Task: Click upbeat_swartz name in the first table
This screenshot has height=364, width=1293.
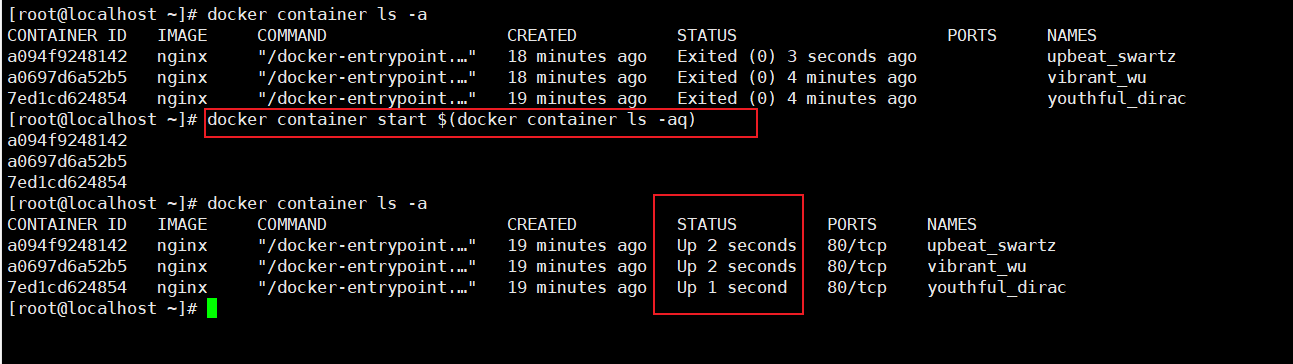Action: pyautogui.click(x=1111, y=57)
